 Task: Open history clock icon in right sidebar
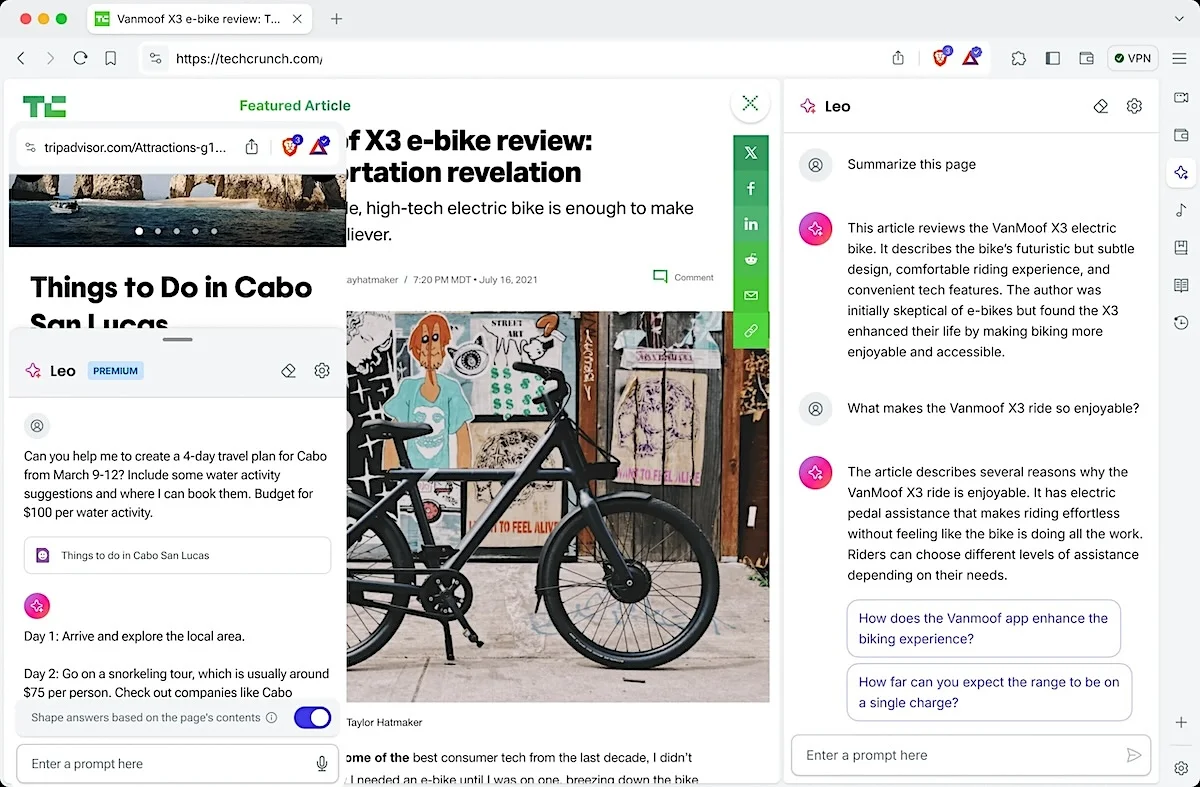click(1181, 323)
